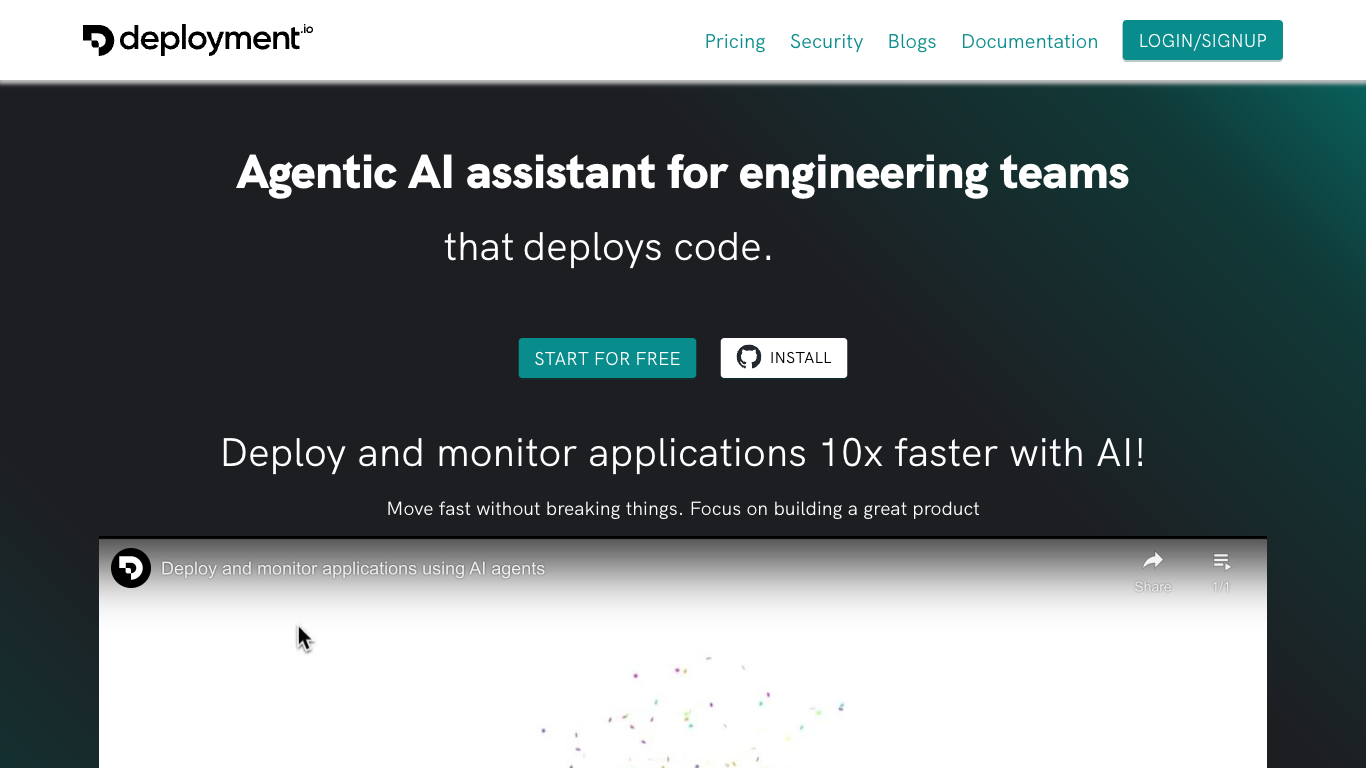Open video title 'Deploy and monitor applications using AI agents'
1366x768 pixels.
353,568
